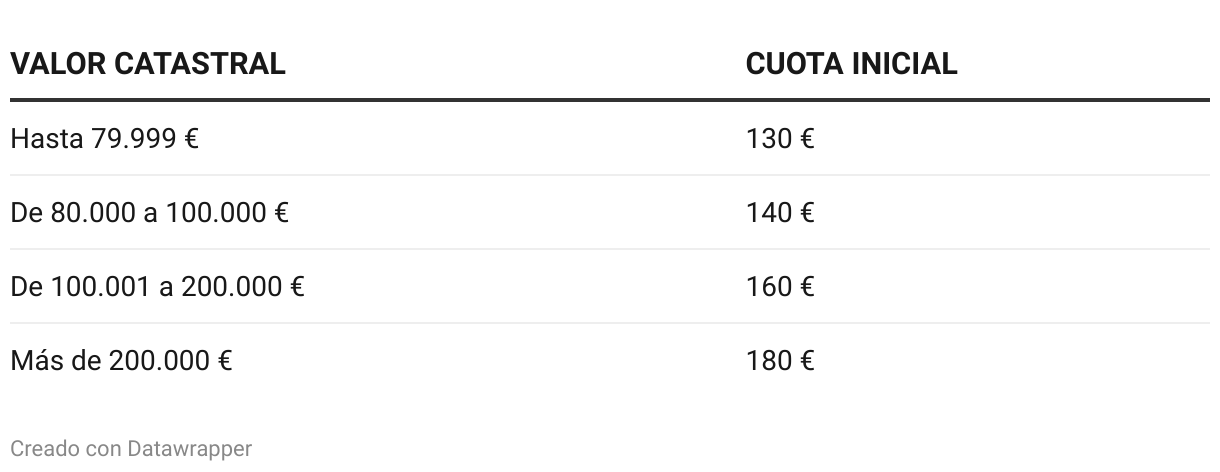Click the 140 € quota value
This screenshot has height=472, width=1220.
pyautogui.click(x=780, y=212)
